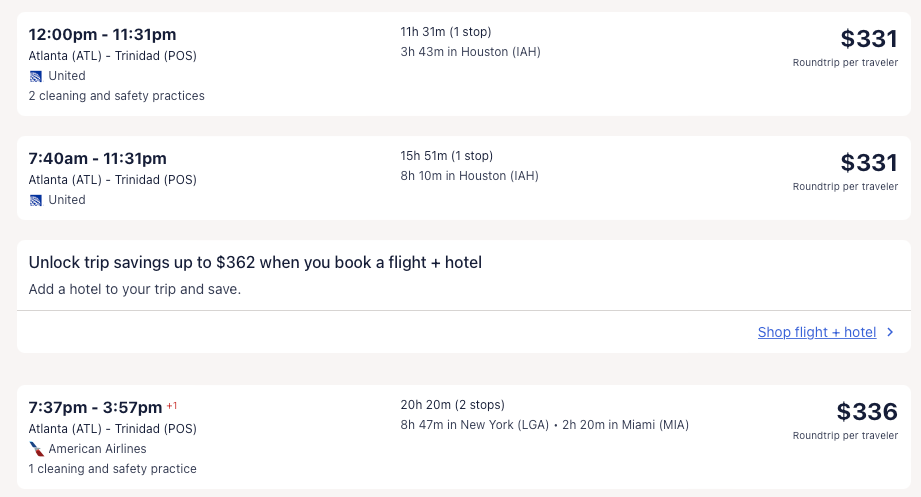Click the Add a hotel to your trip text
The height and width of the screenshot is (497, 921).
coord(135,290)
